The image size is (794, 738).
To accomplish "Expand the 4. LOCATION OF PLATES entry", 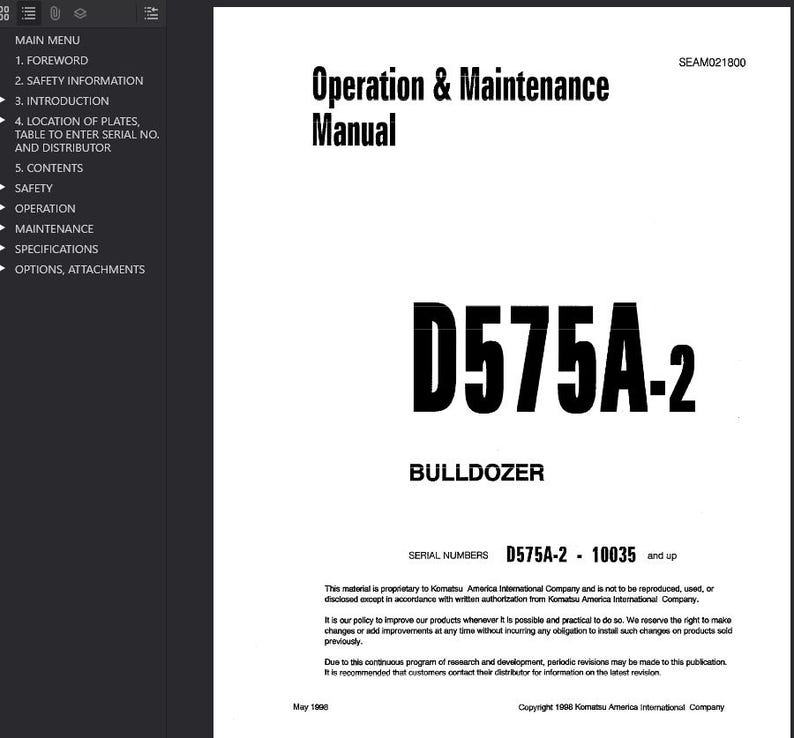I will [x=3, y=121].
